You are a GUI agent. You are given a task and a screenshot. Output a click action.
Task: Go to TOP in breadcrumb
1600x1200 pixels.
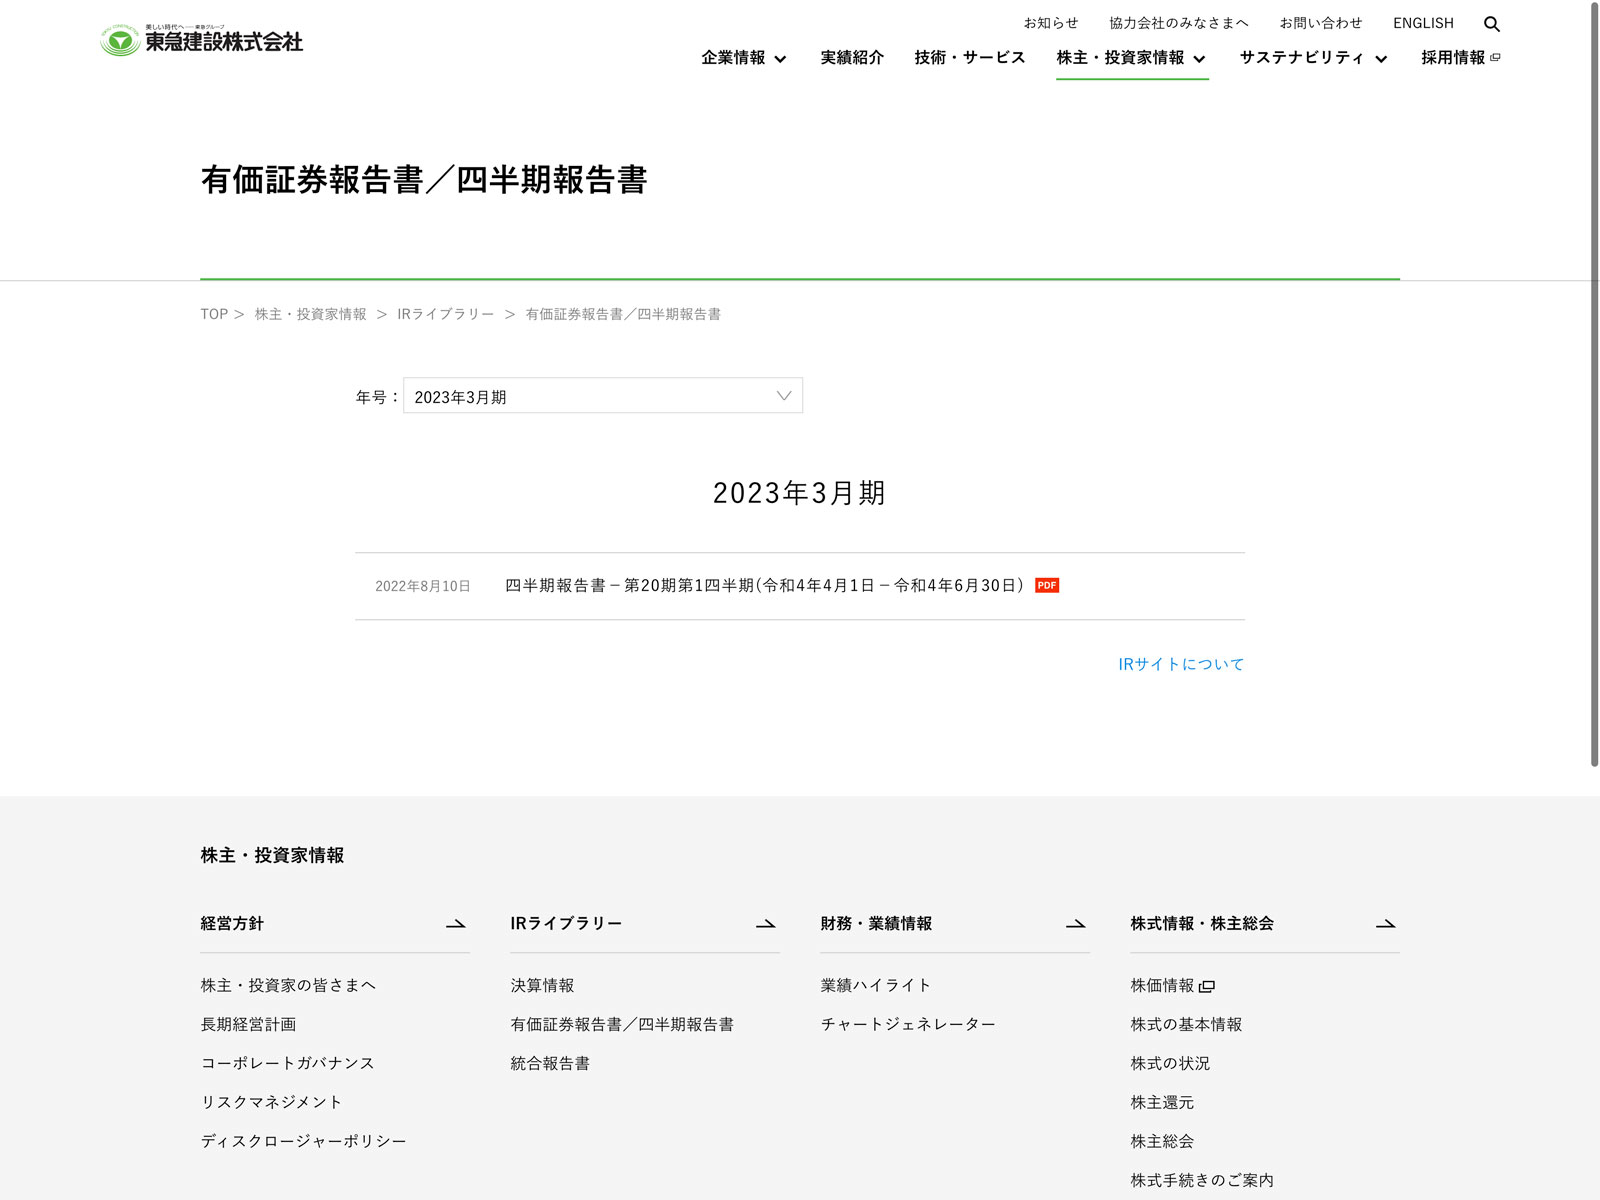[214, 314]
